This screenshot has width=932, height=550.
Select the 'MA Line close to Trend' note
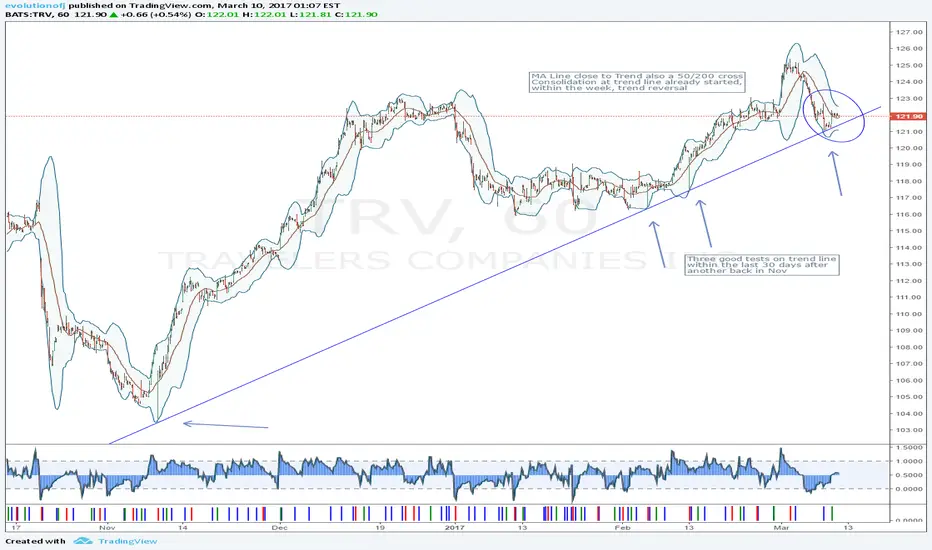[x=637, y=82]
